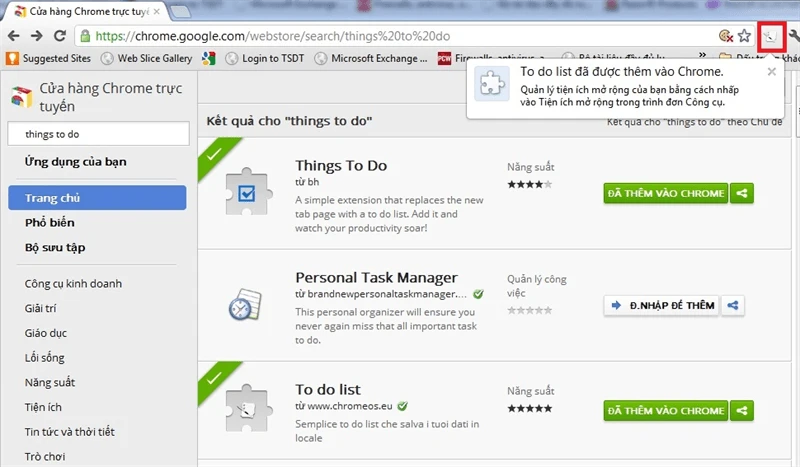Click the verified badge beside www.chromeos.eu
This screenshot has height=467, width=800.
(x=403, y=406)
